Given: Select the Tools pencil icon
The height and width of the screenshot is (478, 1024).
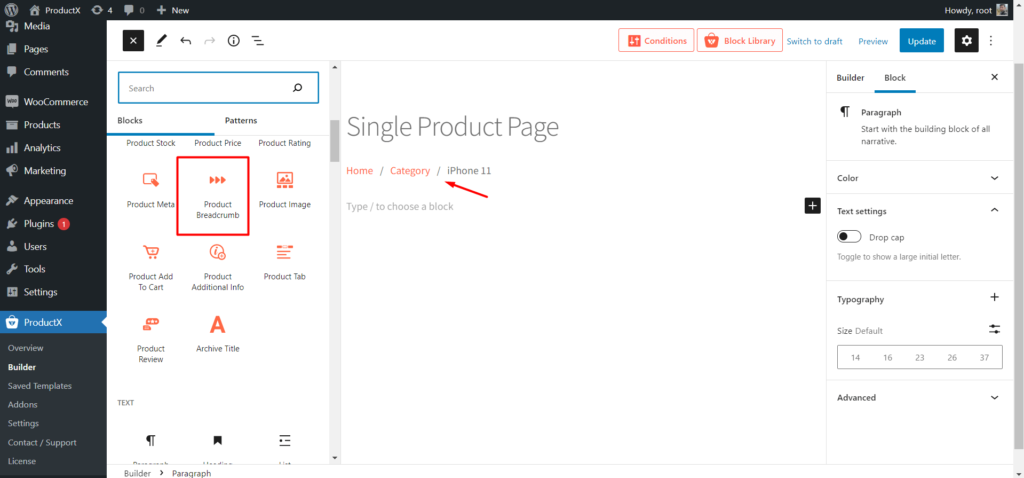Looking at the screenshot, I should tap(161, 40).
